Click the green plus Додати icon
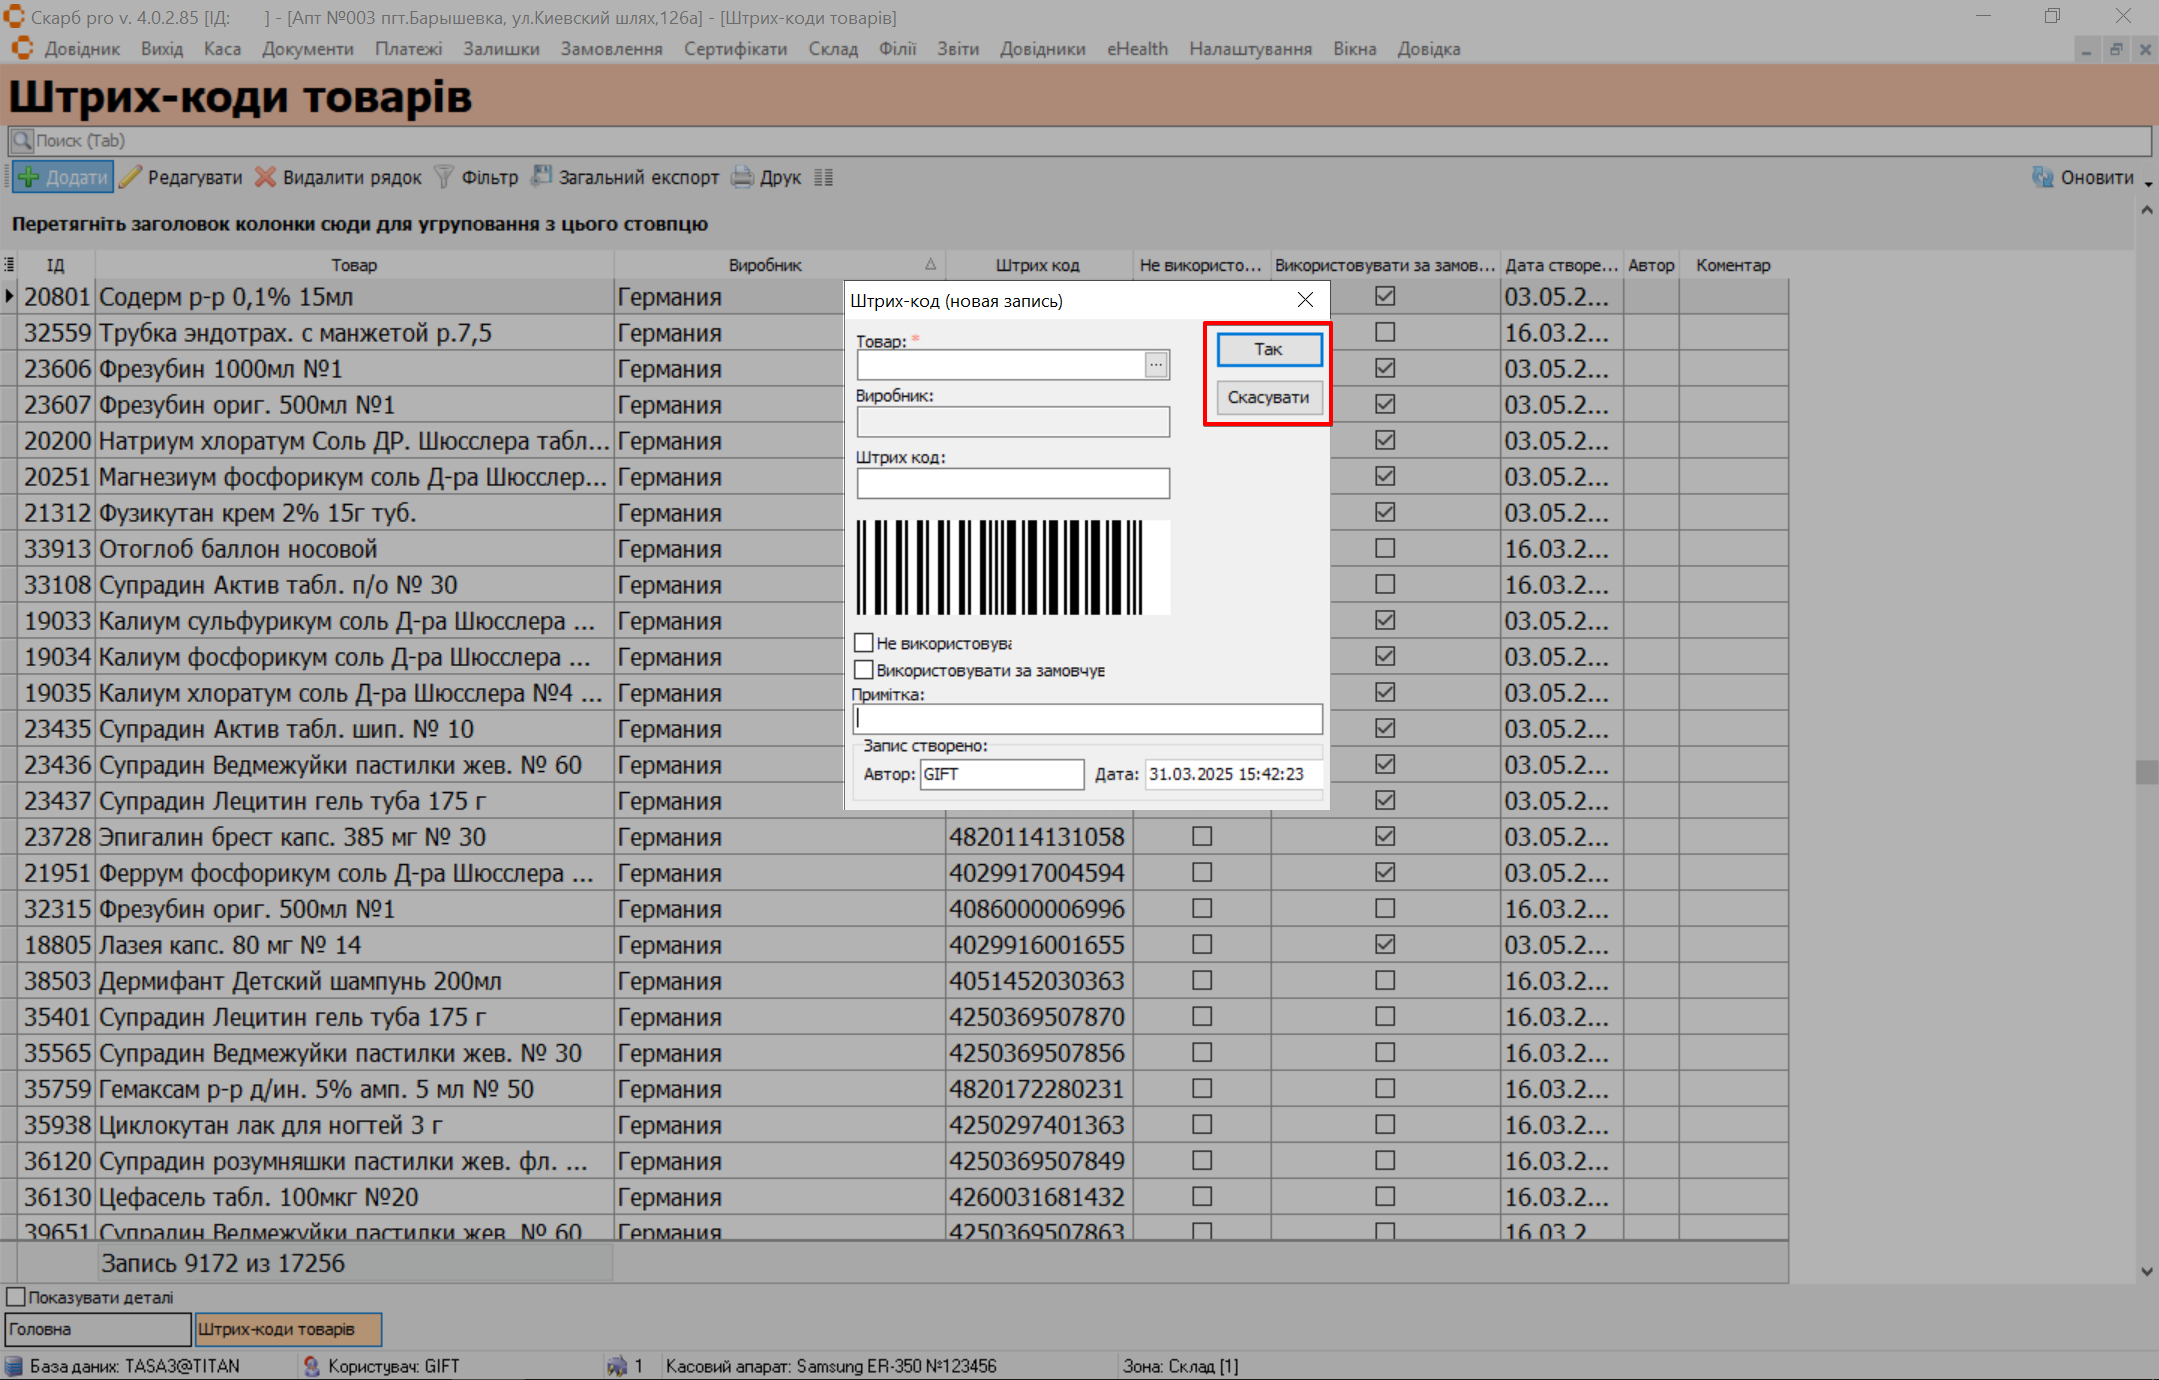The width and height of the screenshot is (2159, 1380). click(x=29, y=177)
